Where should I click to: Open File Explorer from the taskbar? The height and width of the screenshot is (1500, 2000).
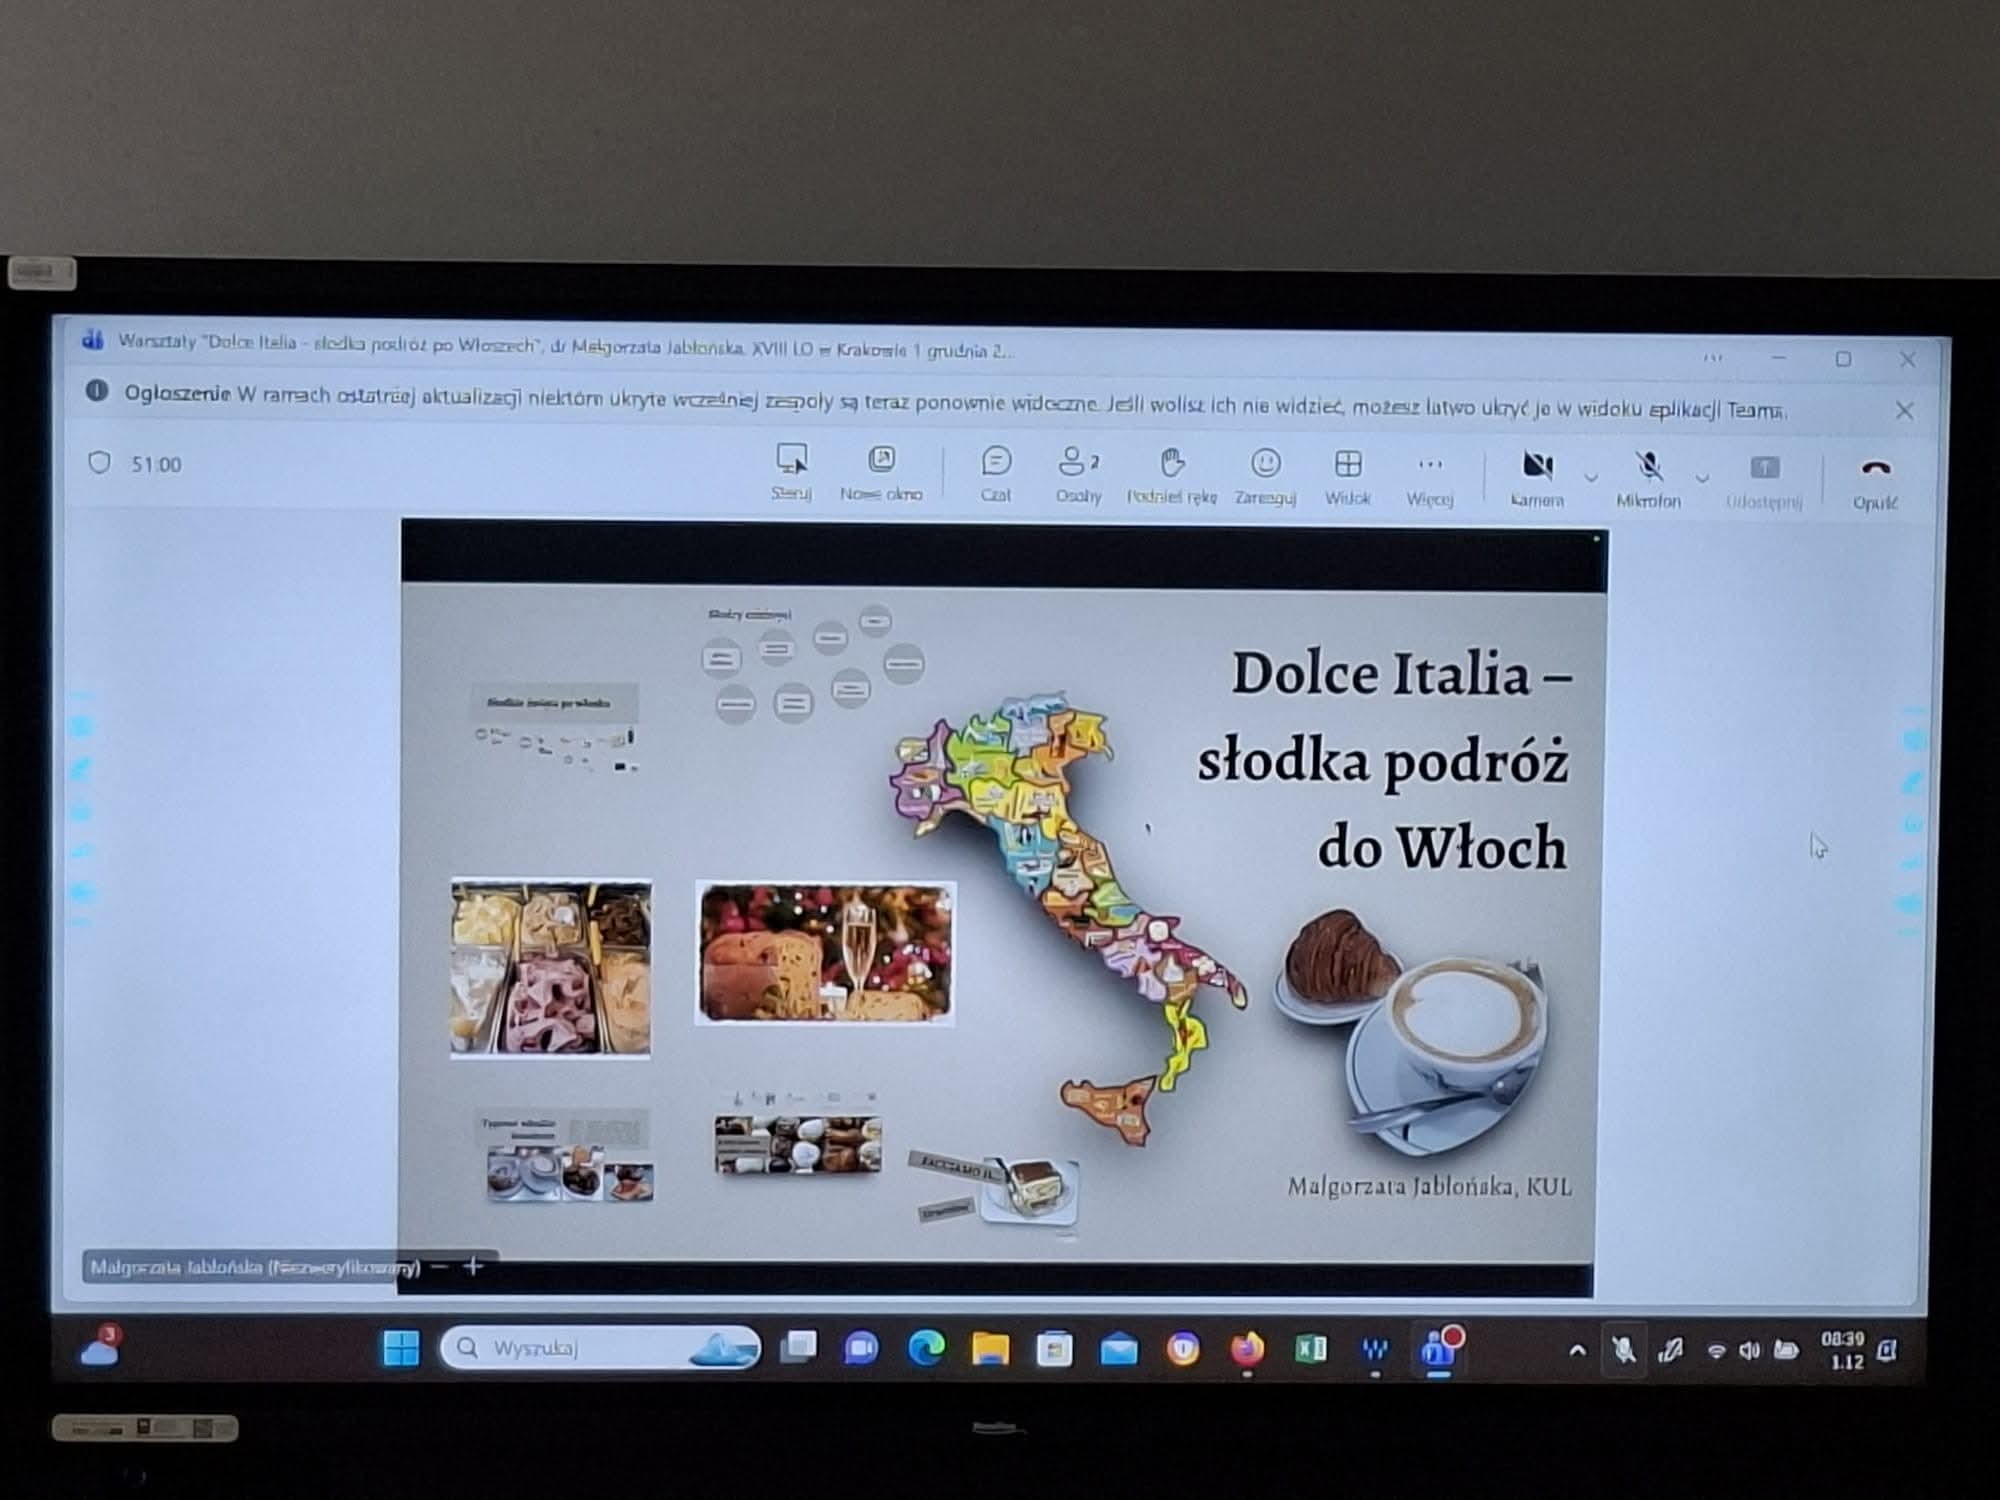coord(991,1349)
